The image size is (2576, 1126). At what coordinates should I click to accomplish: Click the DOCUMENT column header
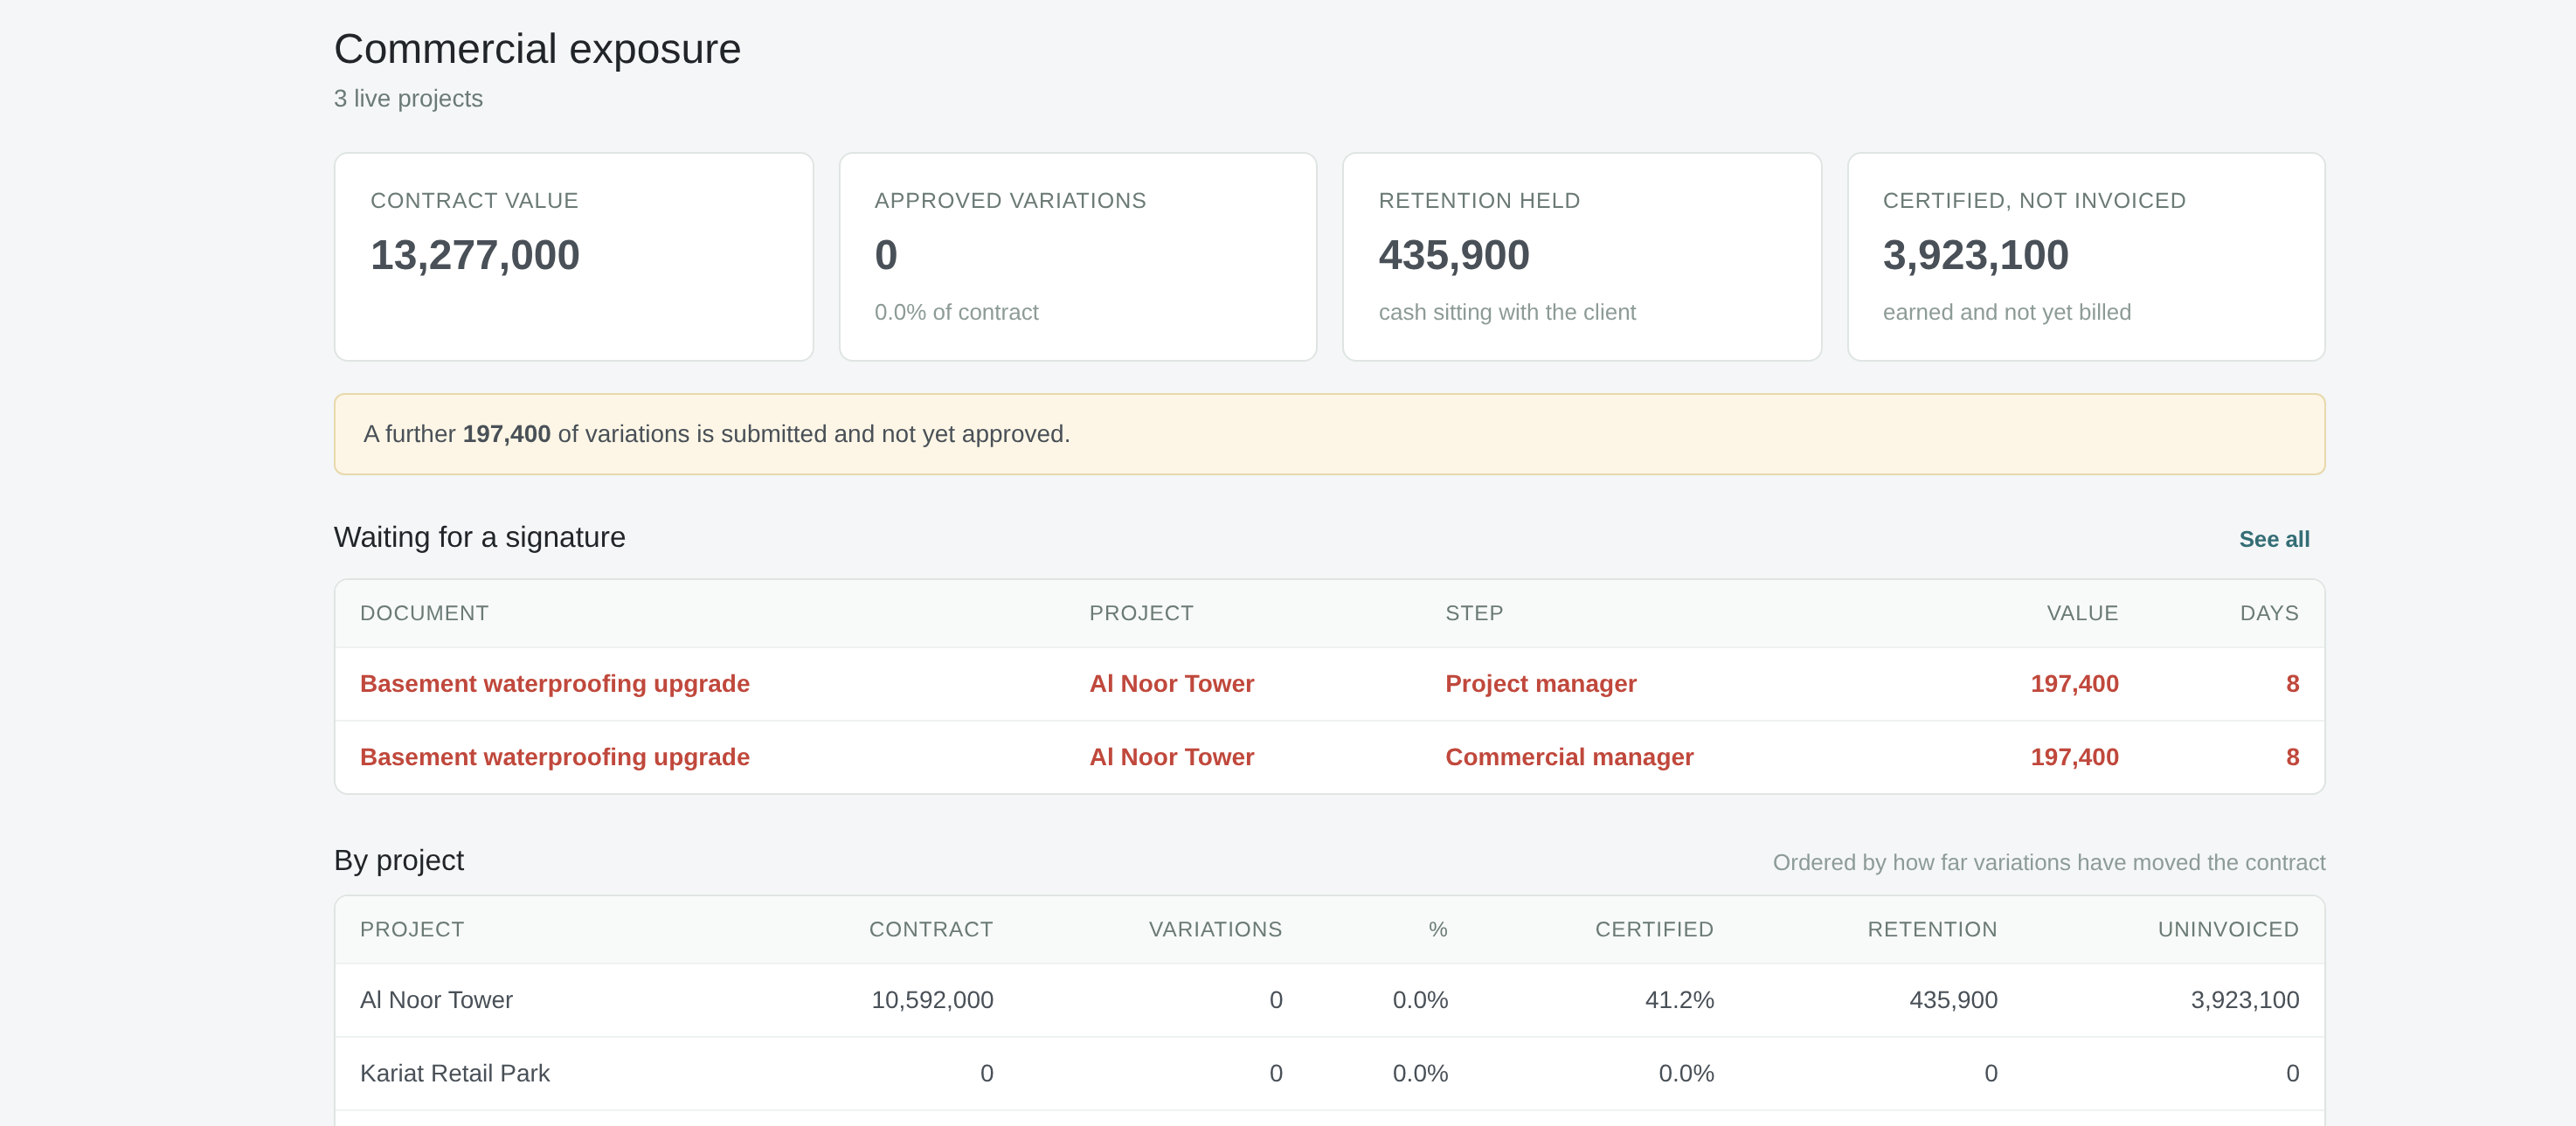[424, 613]
